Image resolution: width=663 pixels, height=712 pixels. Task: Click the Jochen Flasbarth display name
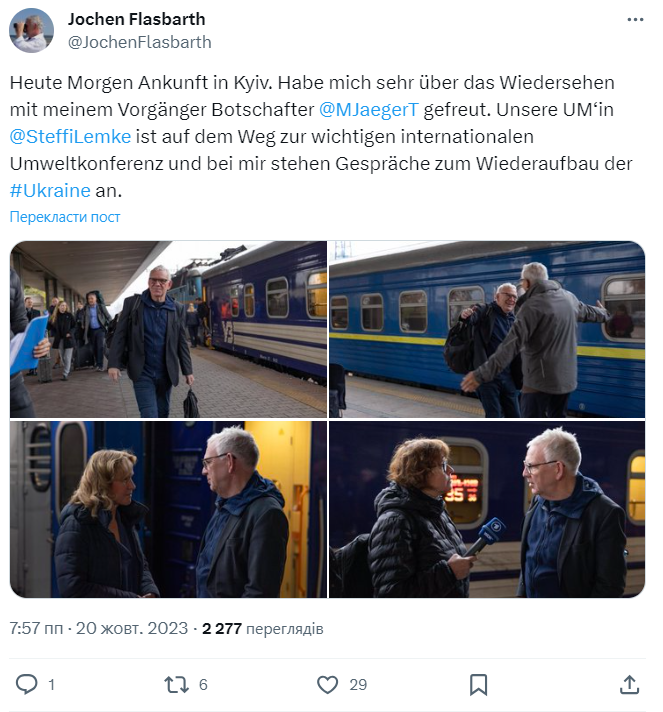click(x=136, y=19)
